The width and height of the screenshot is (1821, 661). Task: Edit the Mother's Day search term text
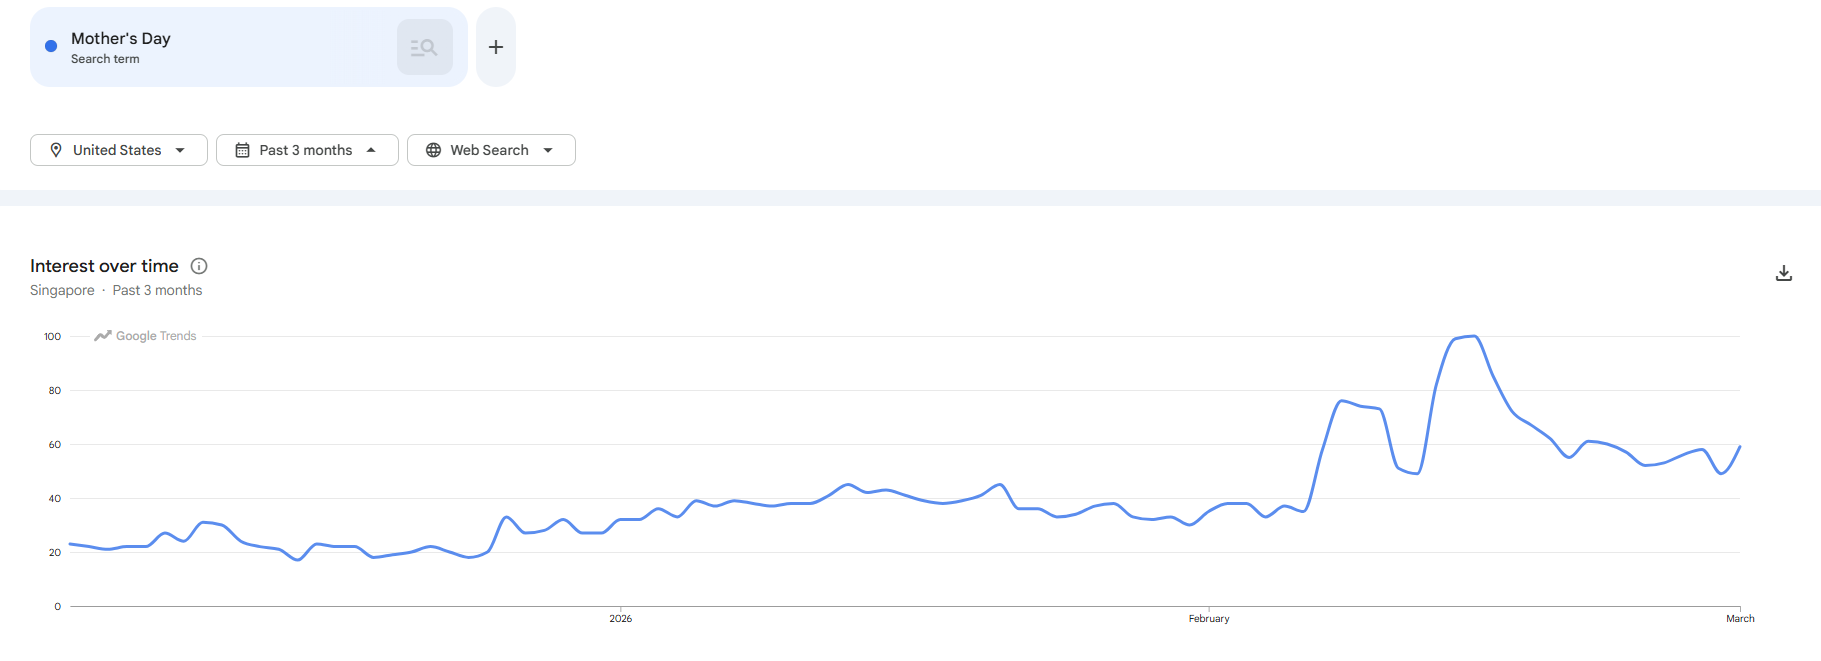pos(121,39)
